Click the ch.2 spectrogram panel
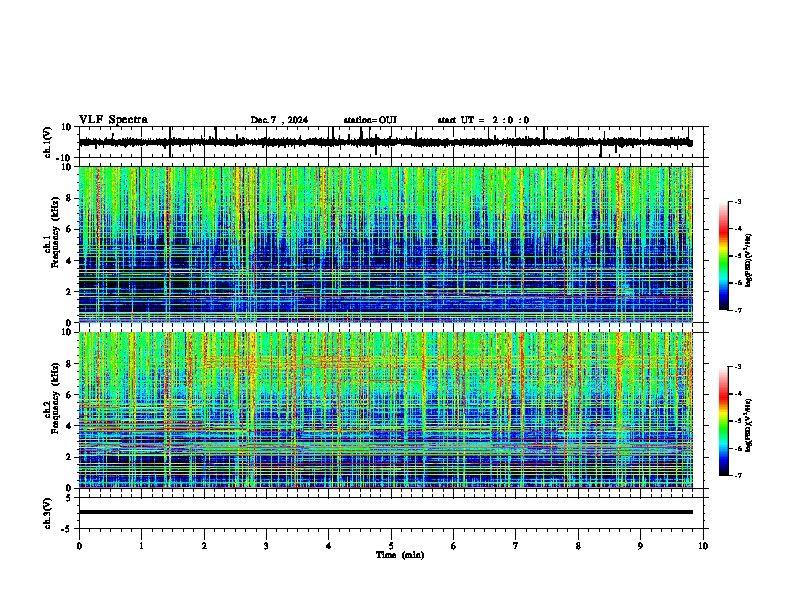Viewport: 792px width, 612px height. point(385,410)
